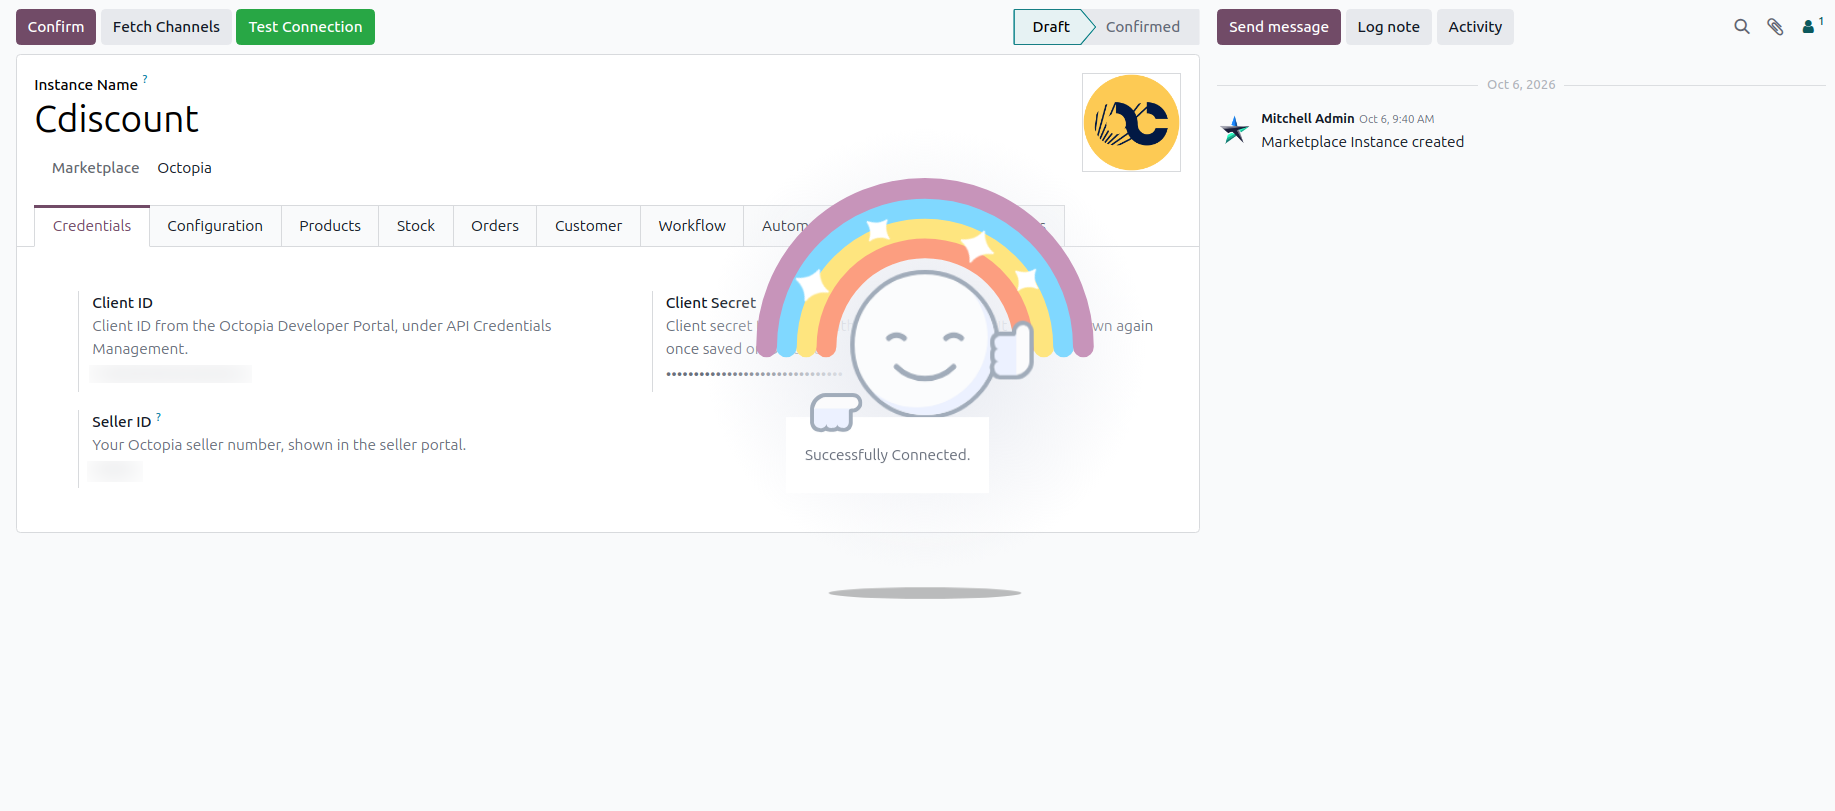Open the chatter search icon

[1742, 27]
